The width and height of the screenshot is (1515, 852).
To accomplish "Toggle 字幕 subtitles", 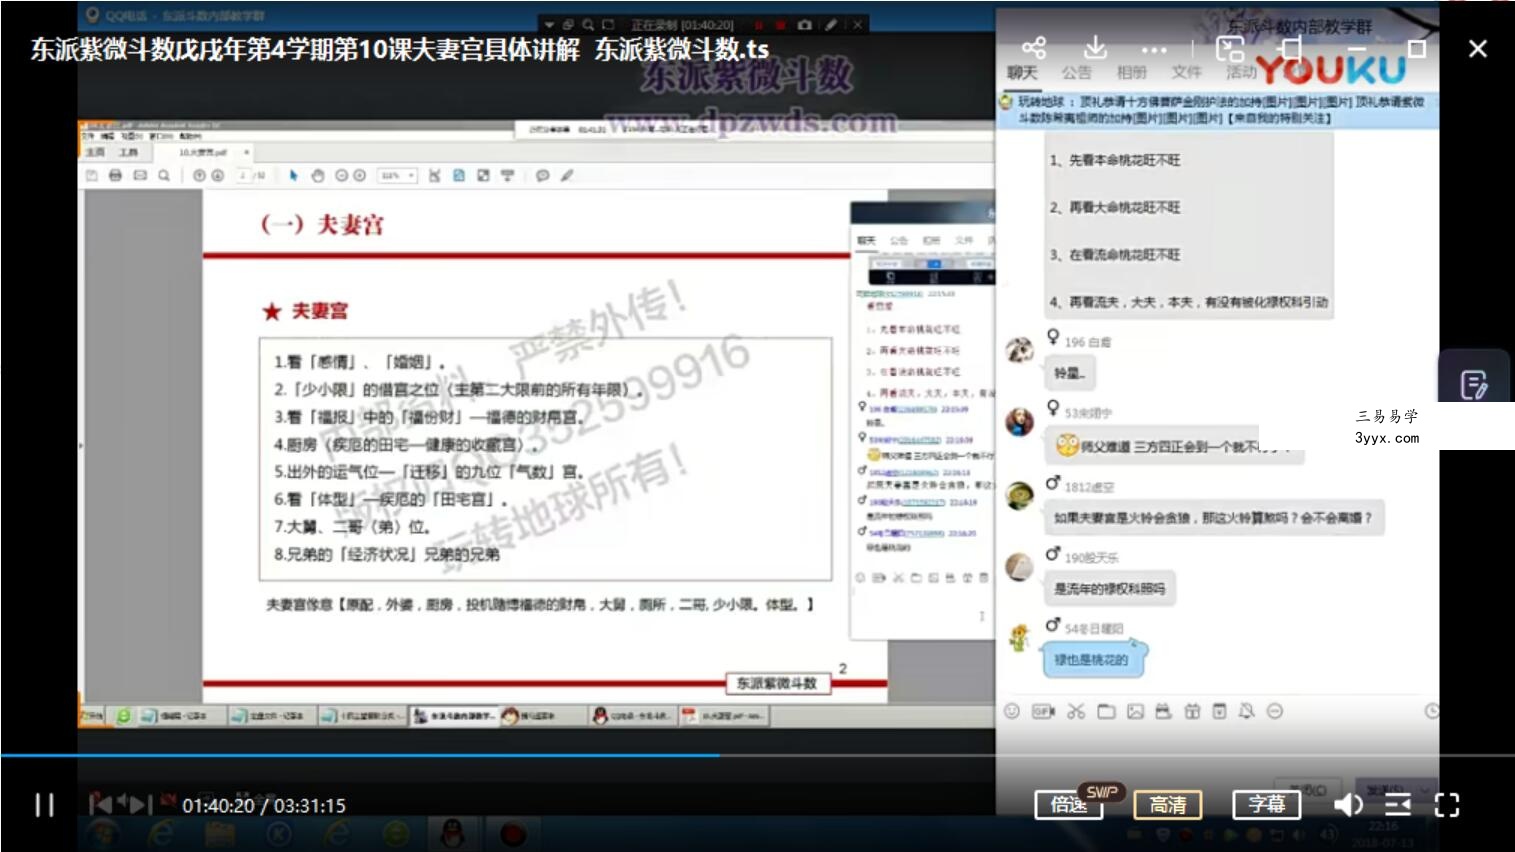I will [1266, 805].
